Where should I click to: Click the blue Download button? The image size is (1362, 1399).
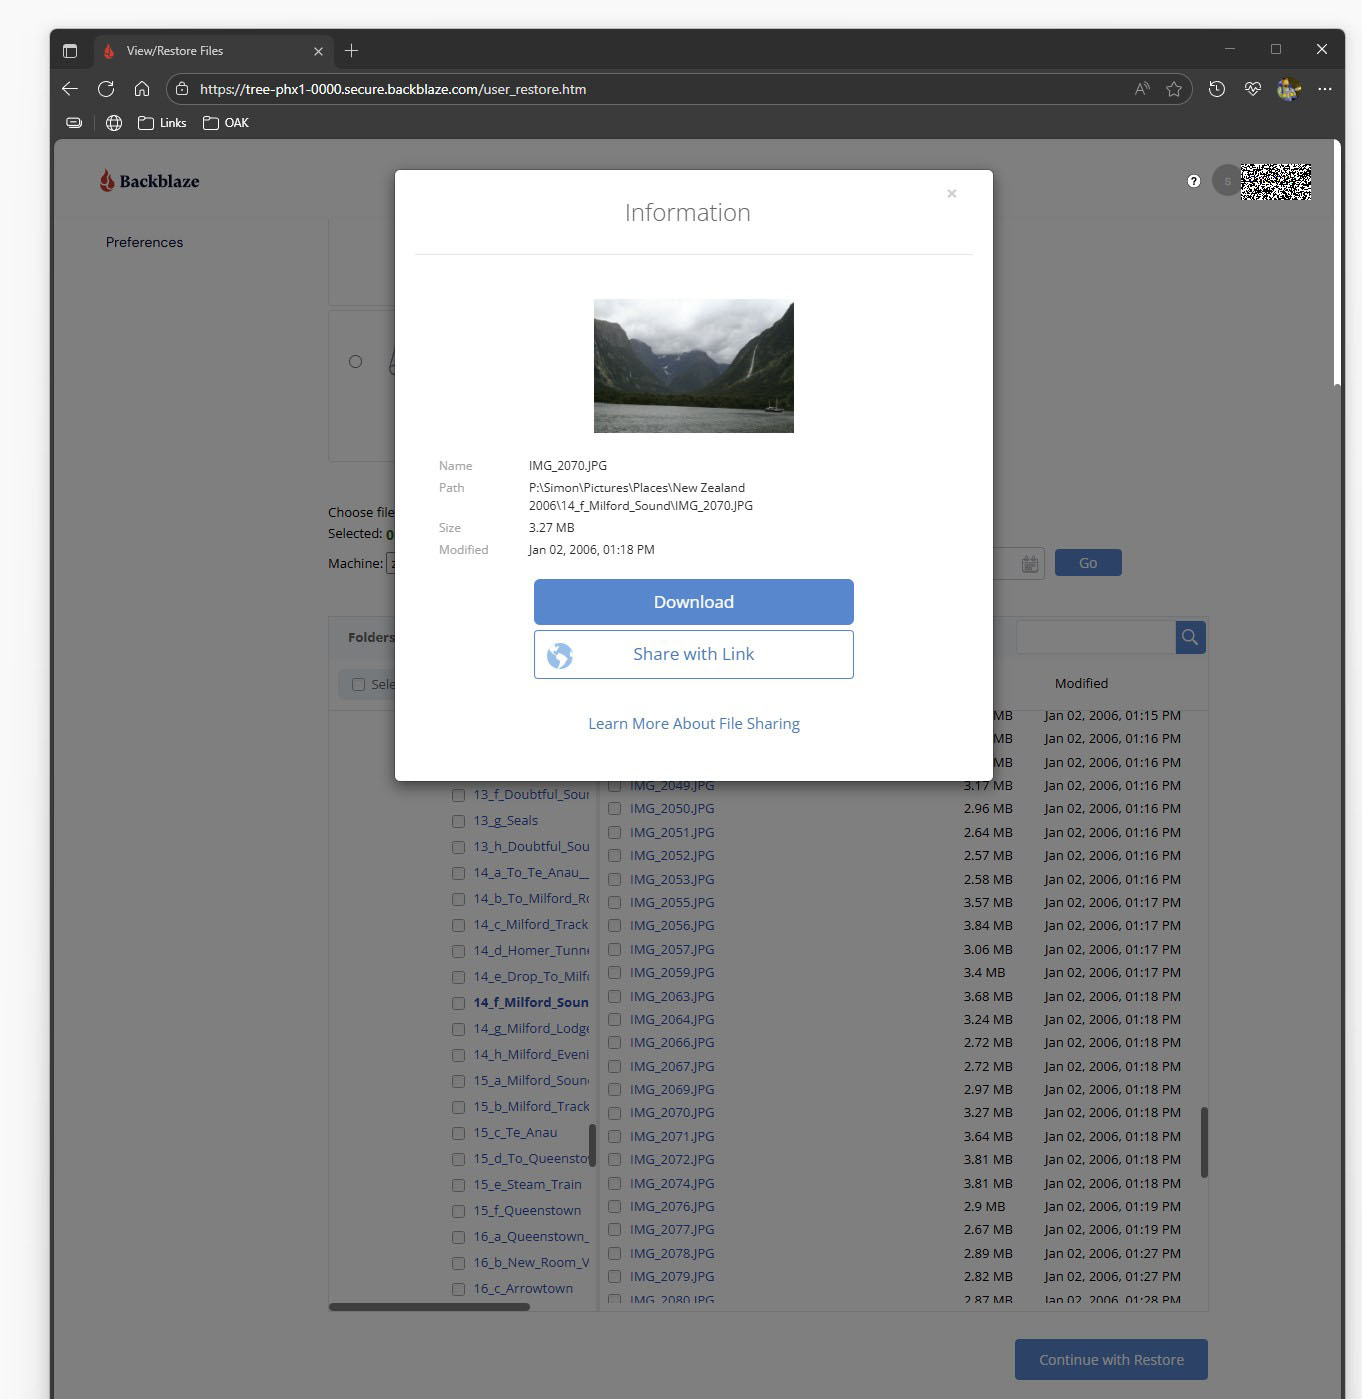pyautogui.click(x=693, y=602)
